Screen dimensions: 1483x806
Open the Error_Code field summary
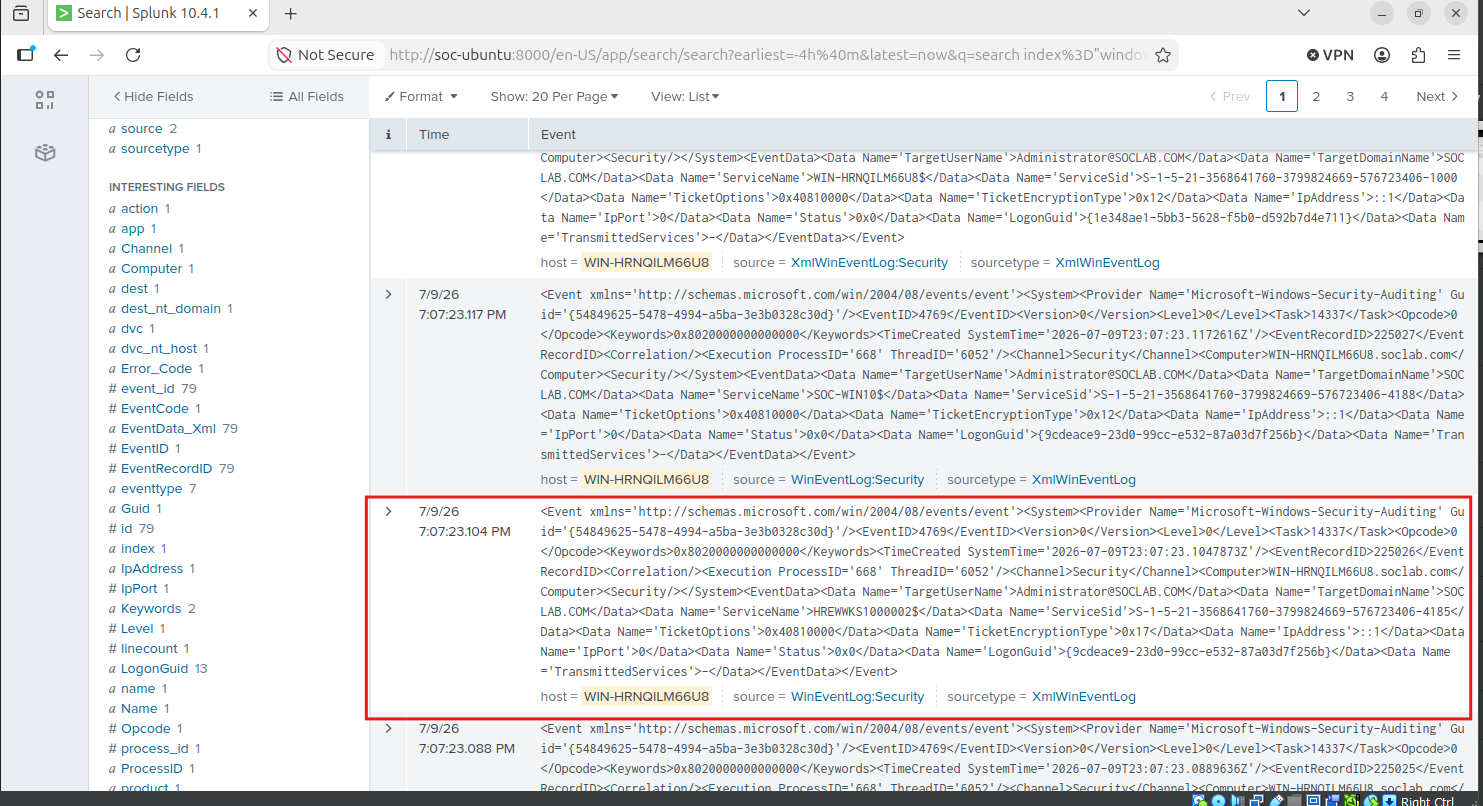156,369
